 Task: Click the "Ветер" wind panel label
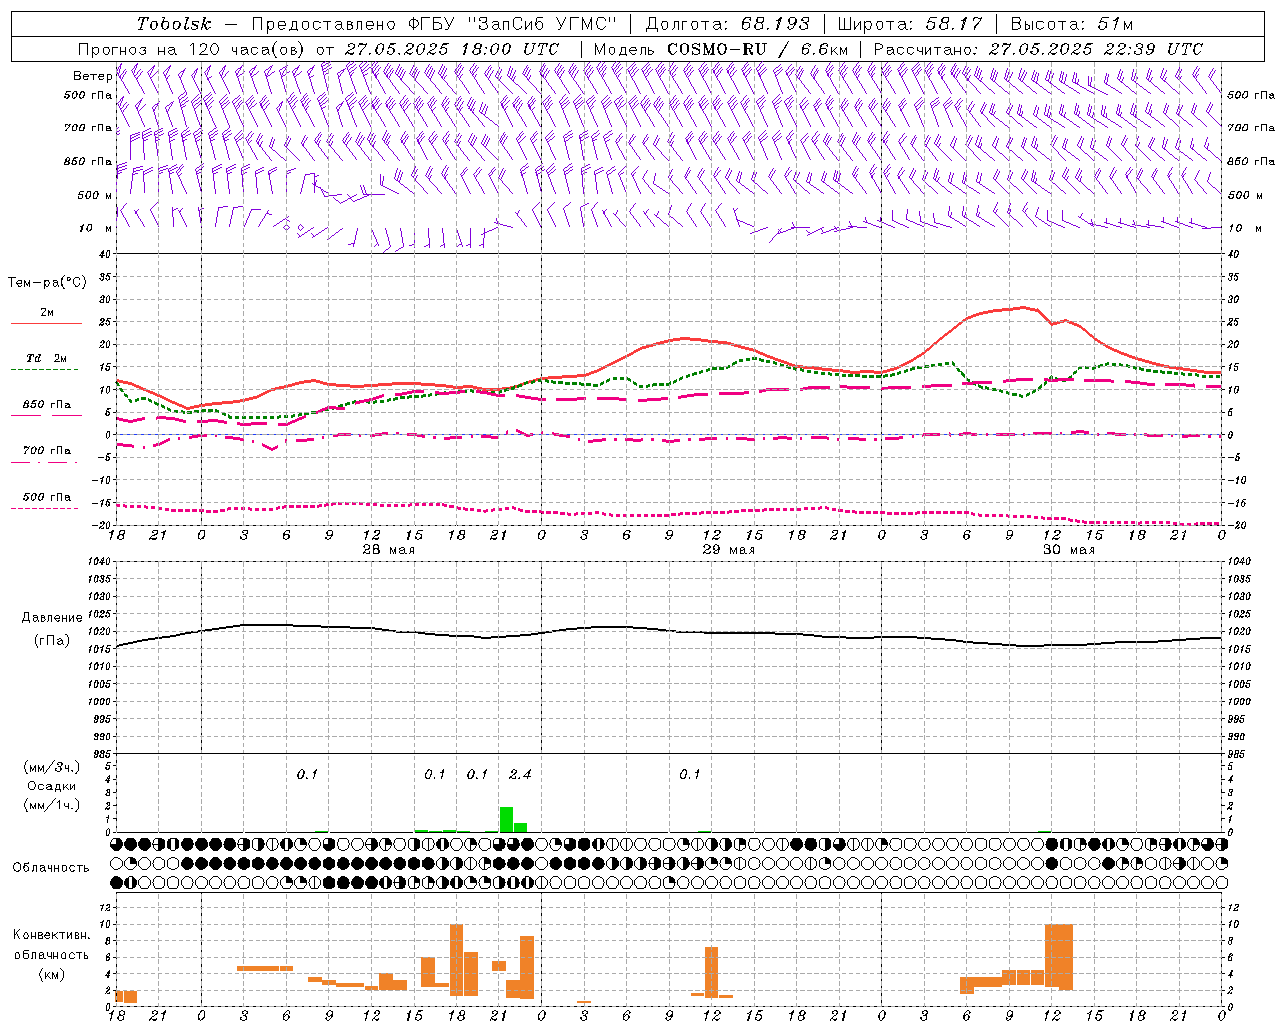pos(92,76)
